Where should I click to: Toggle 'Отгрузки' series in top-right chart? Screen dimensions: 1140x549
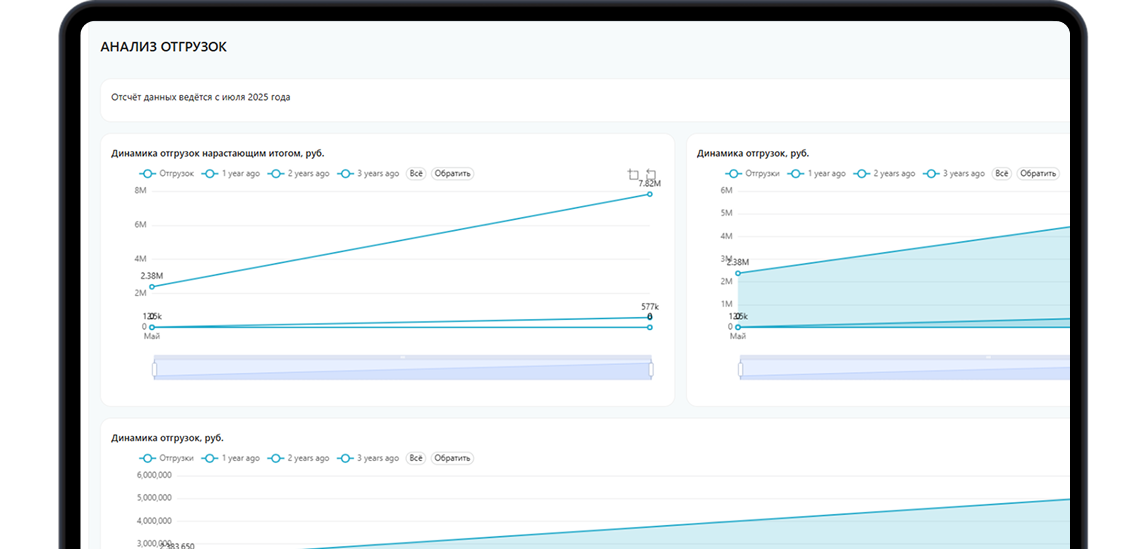752,174
